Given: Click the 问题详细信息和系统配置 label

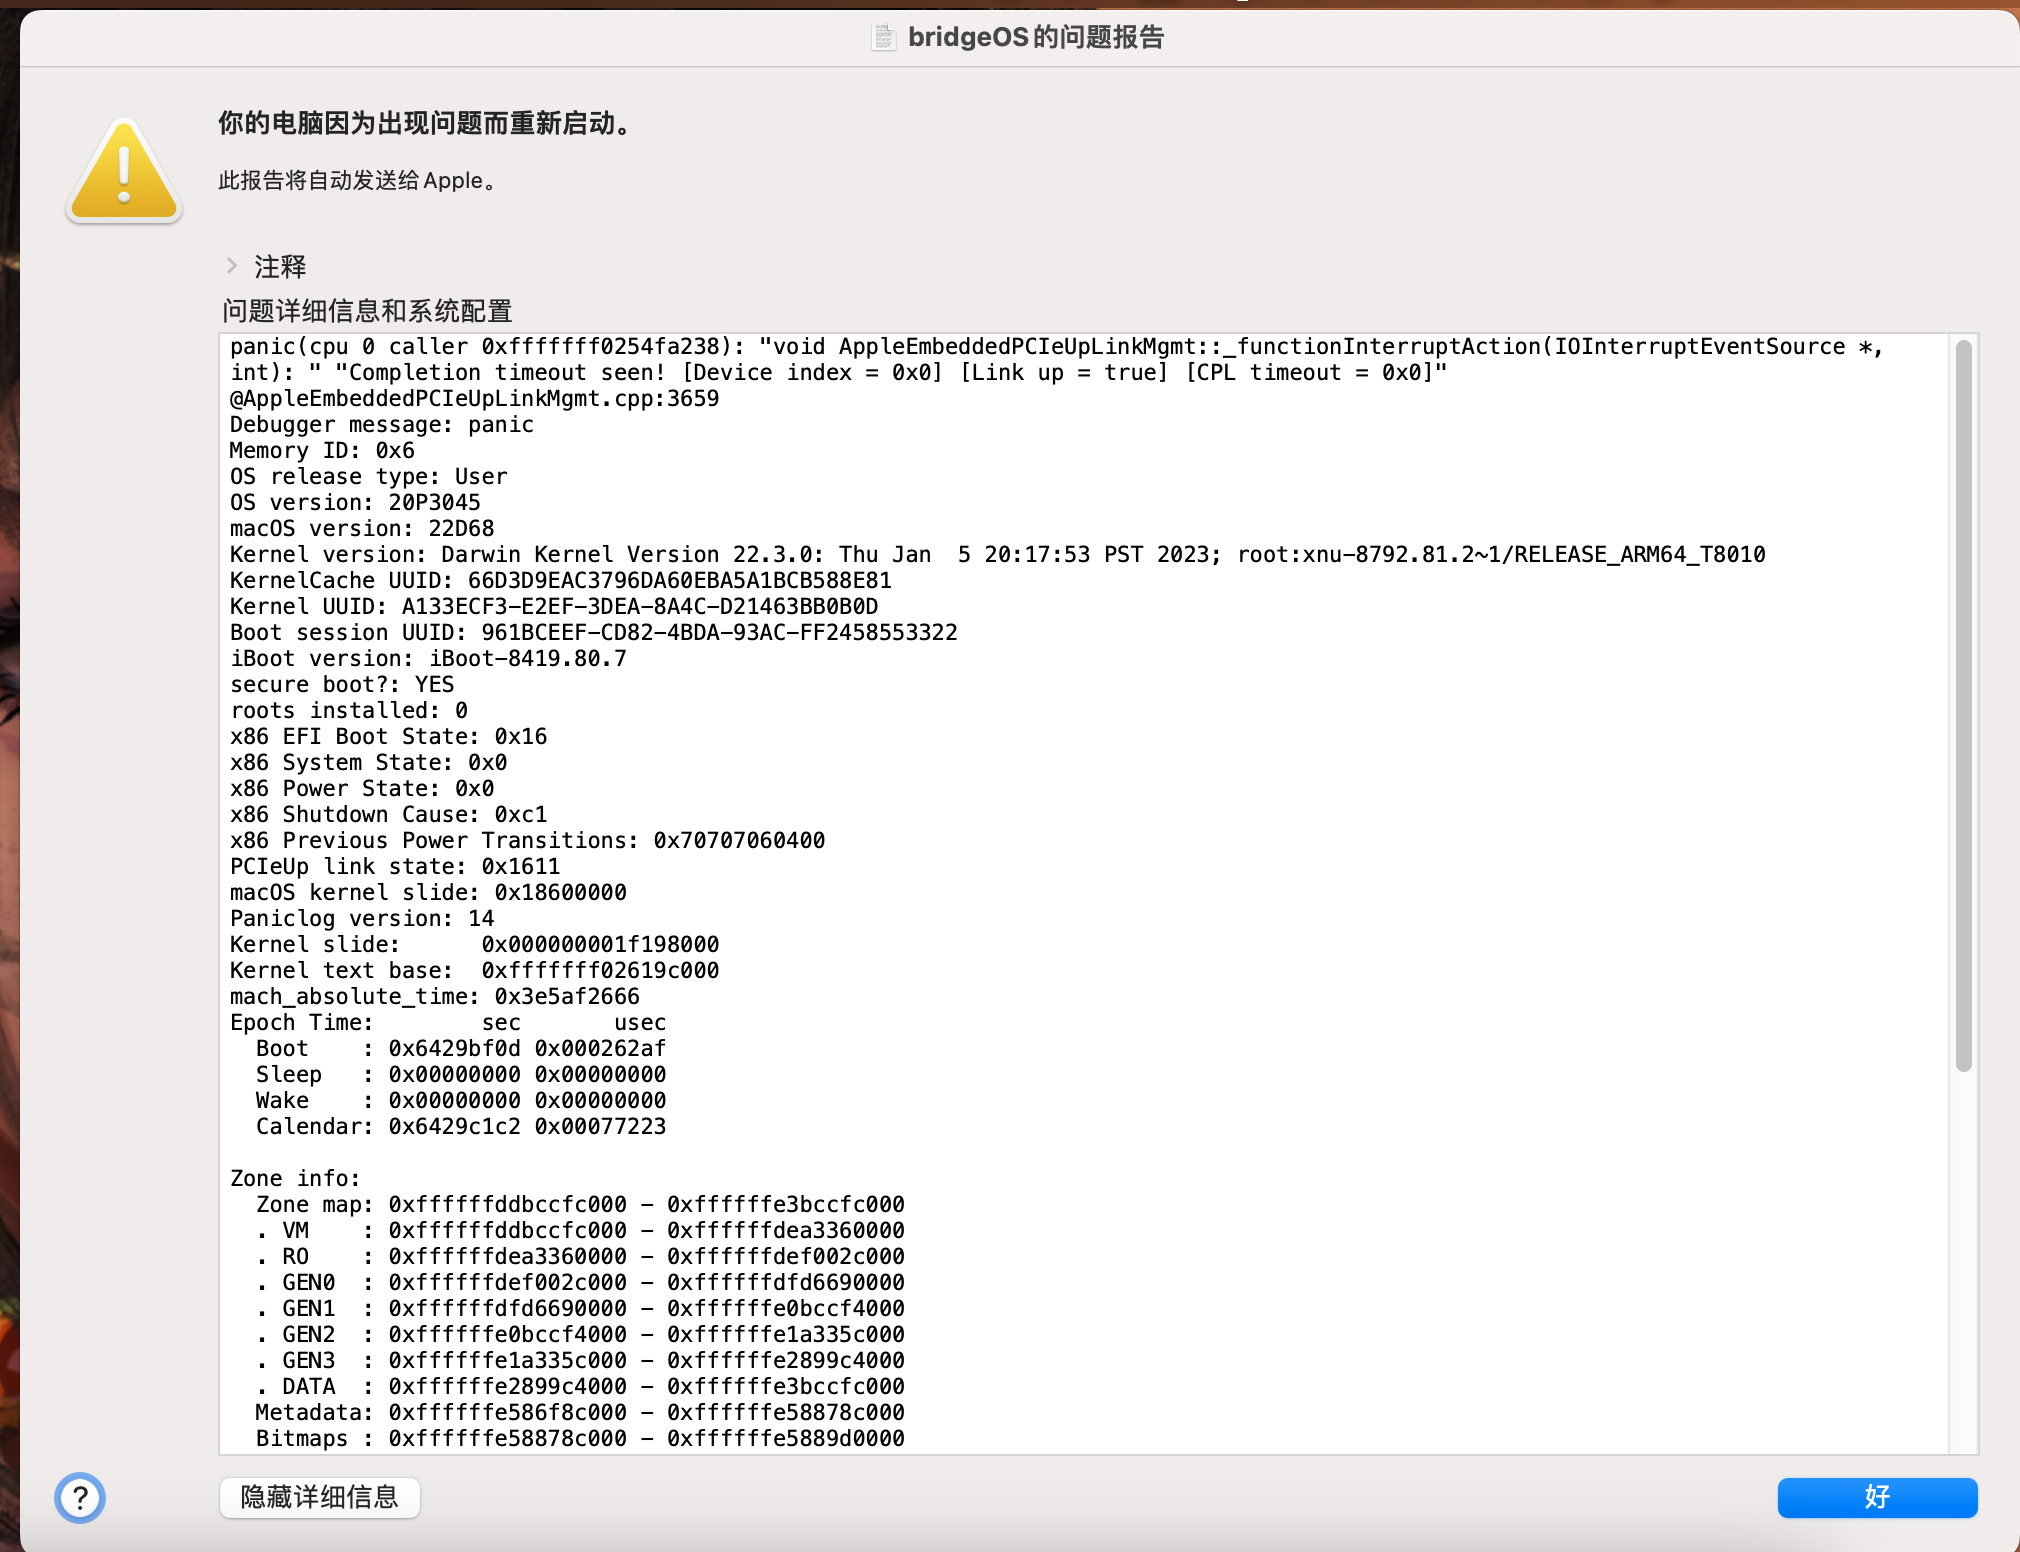Looking at the screenshot, I should (367, 311).
